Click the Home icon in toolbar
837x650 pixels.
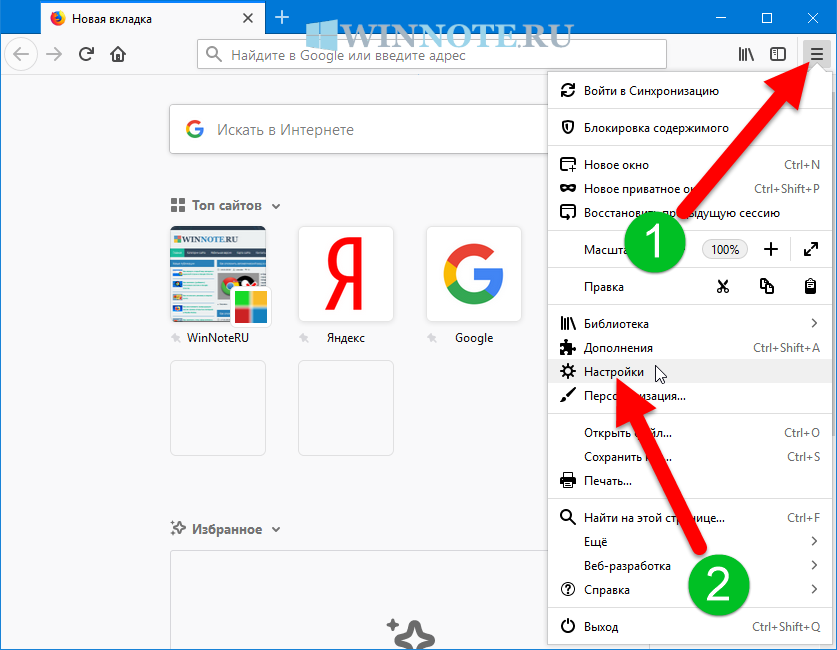118,54
